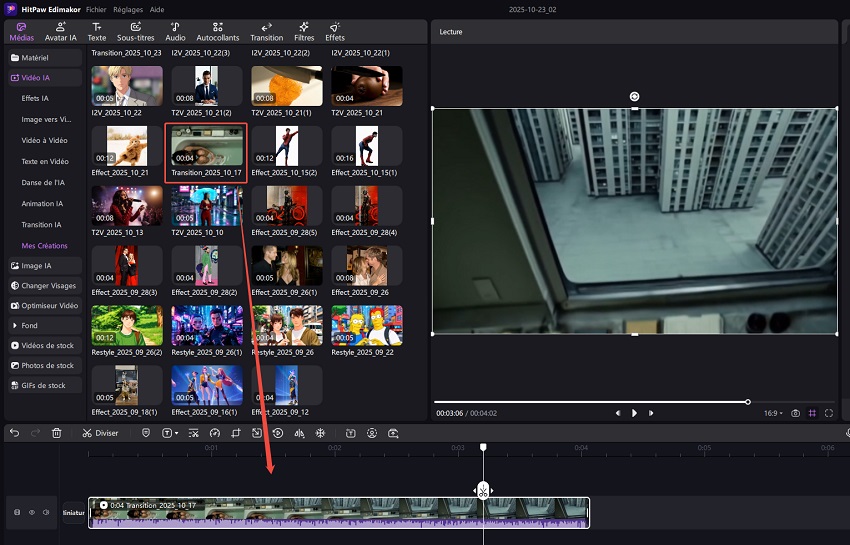Delete the clip with the trash icon
The width and height of the screenshot is (850, 545).
(x=57, y=433)
